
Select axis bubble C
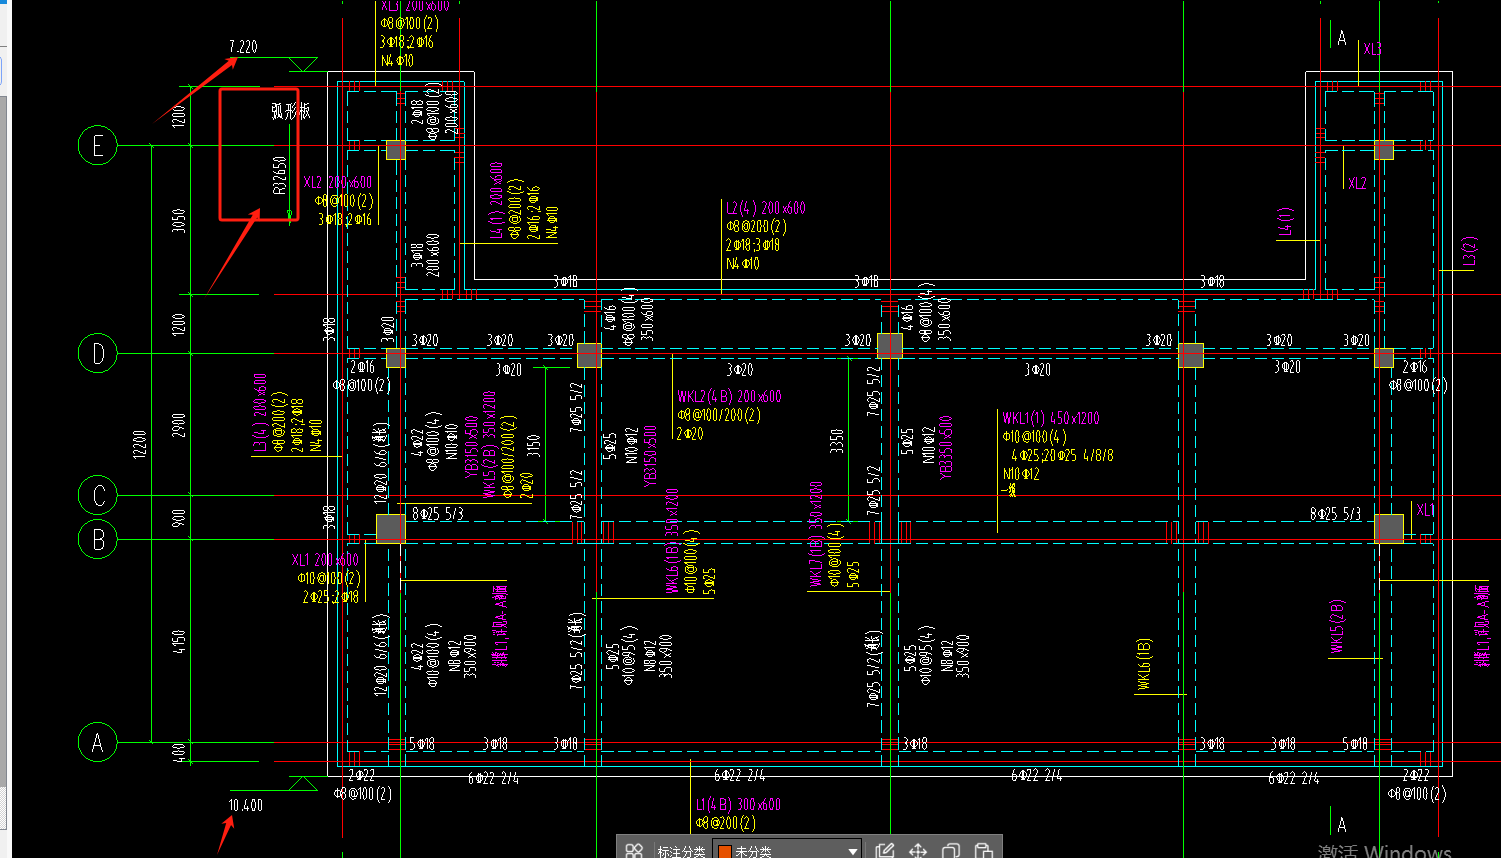pyautogui.click(x=98, y=495)
